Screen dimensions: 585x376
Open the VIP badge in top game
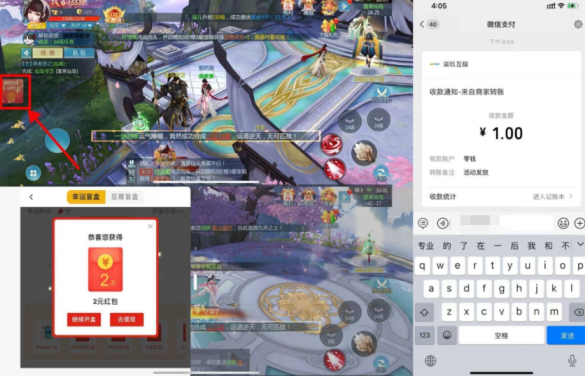coord(114,15)
